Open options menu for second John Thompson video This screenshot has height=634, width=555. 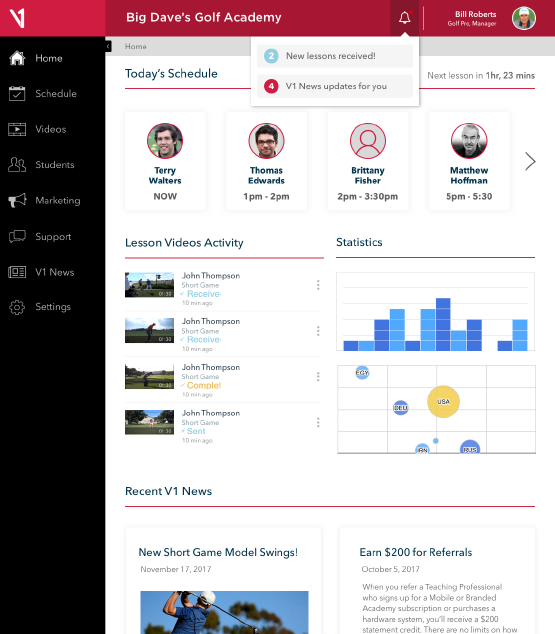[x=318, y=331]
